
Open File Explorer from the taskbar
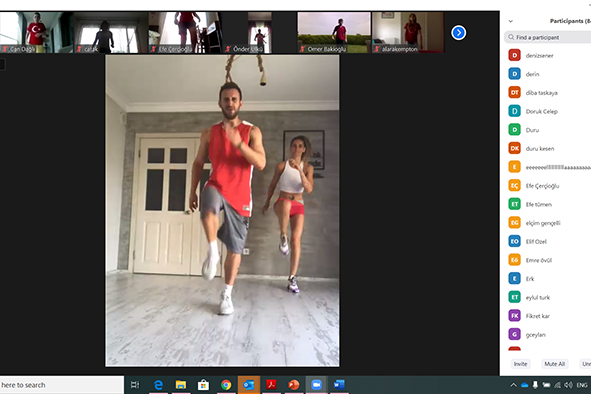181,385
